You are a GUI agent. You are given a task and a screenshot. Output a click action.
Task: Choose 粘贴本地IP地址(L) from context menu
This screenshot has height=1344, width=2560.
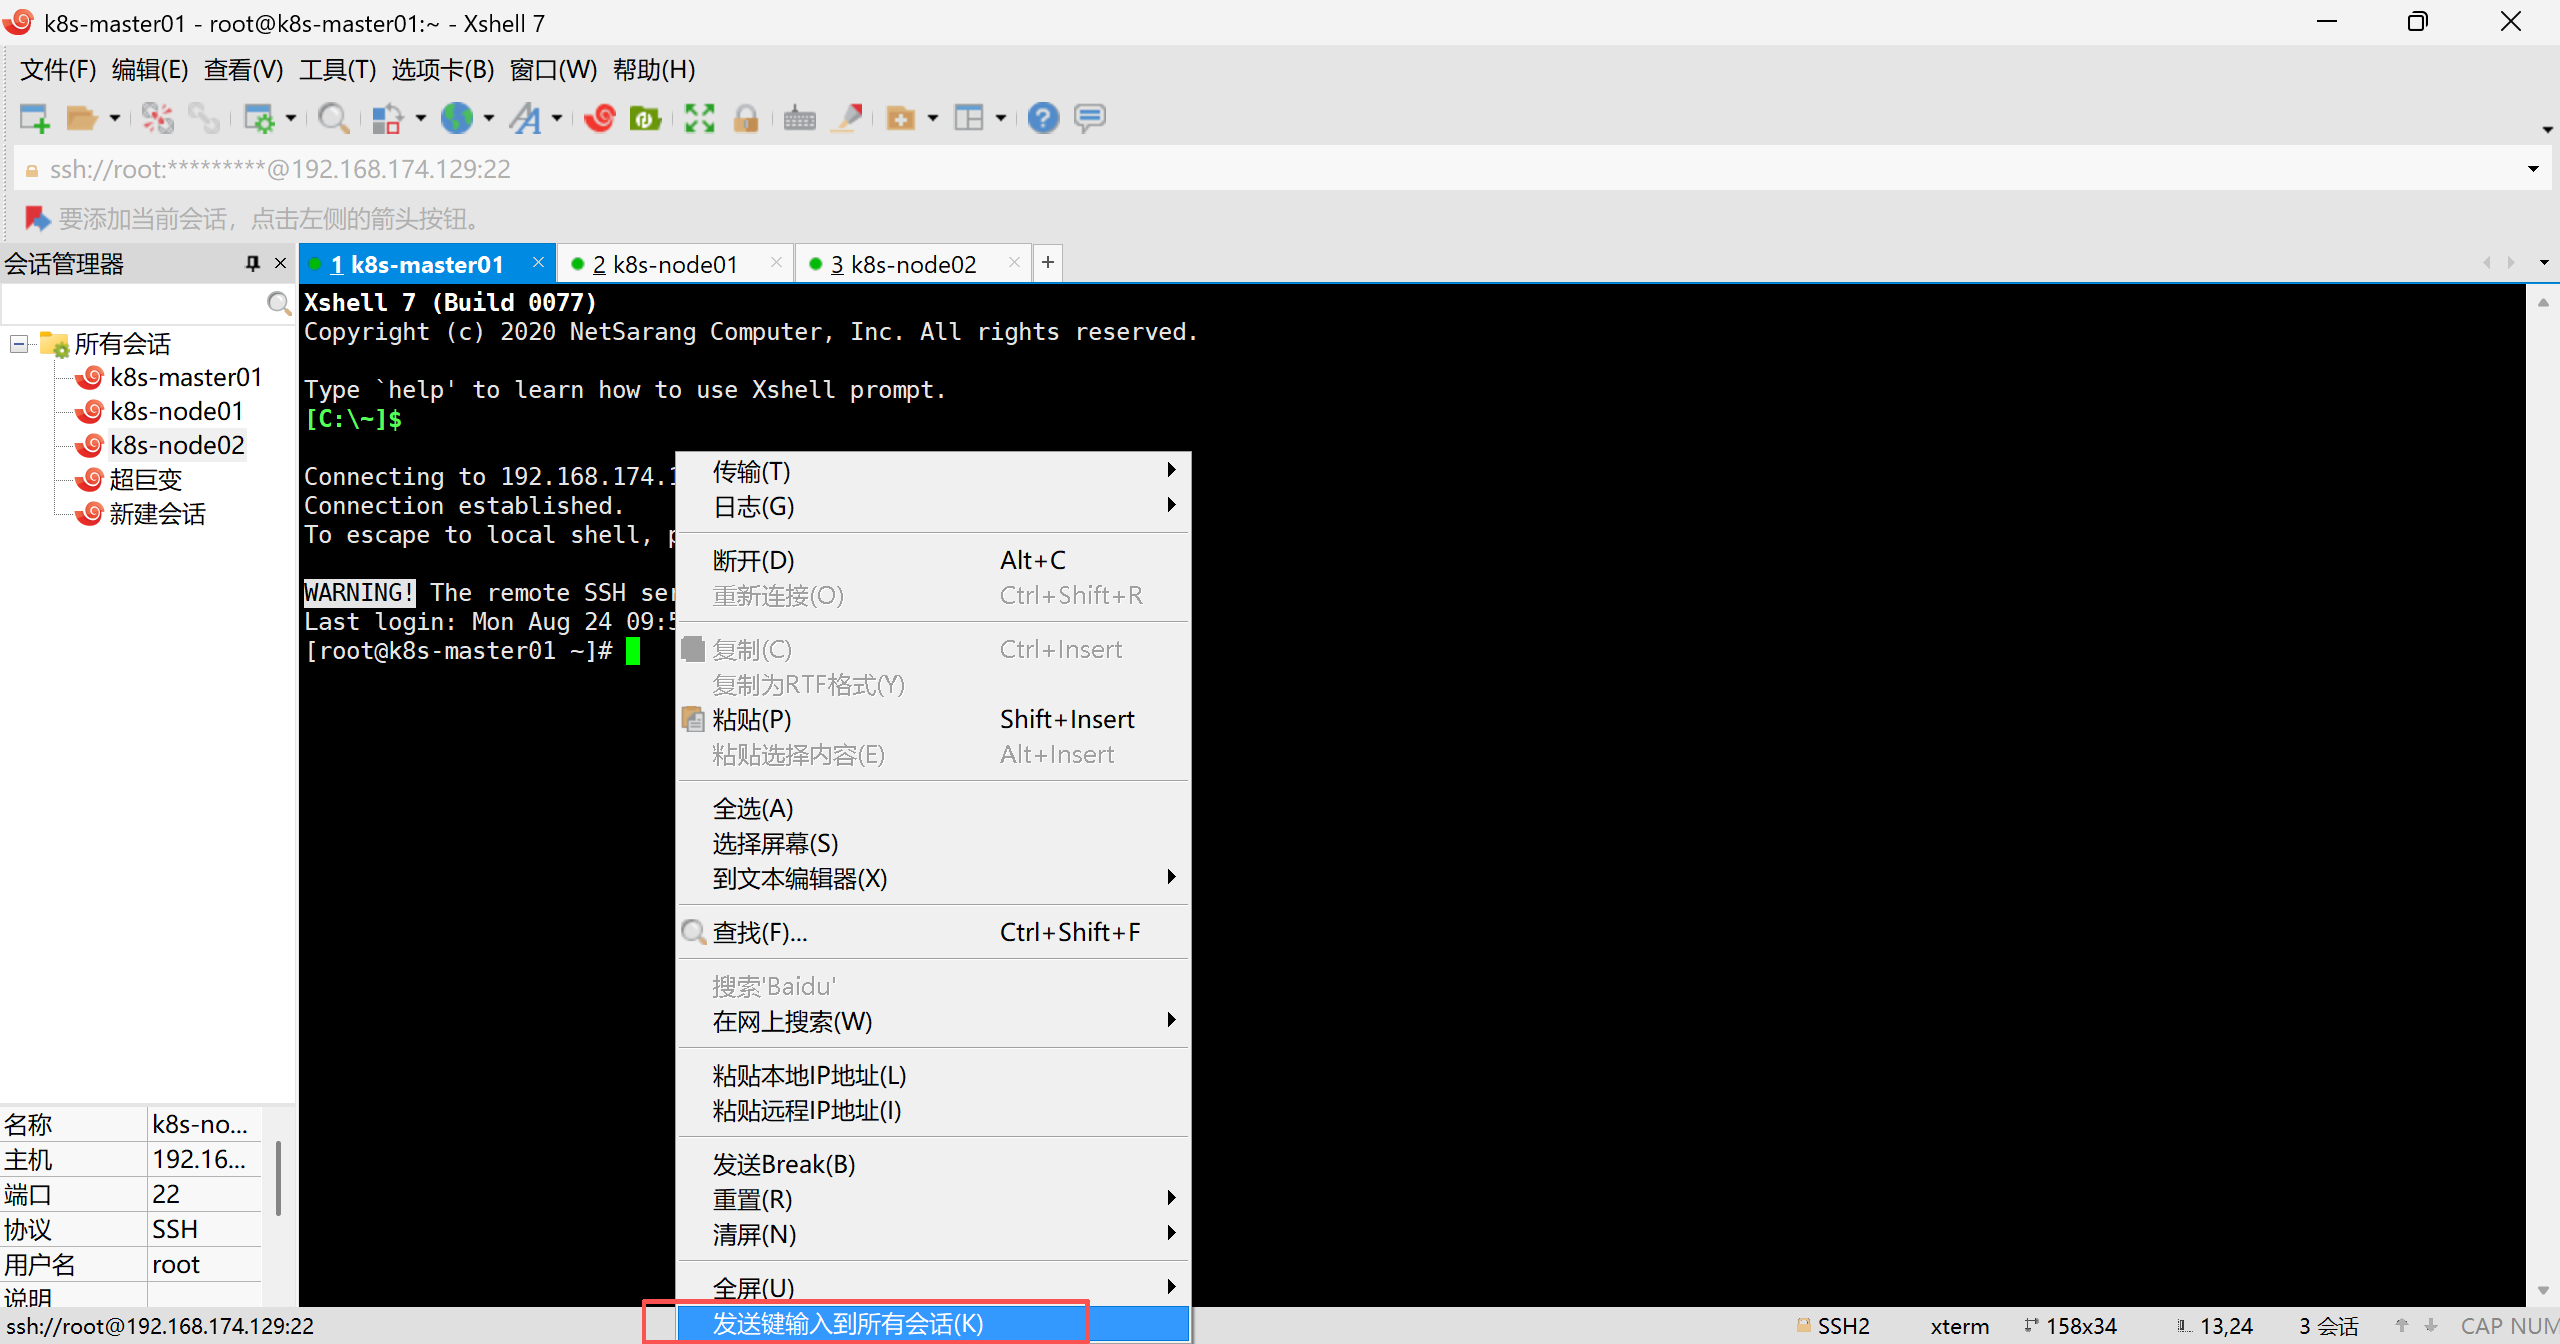coord(934,1075)
